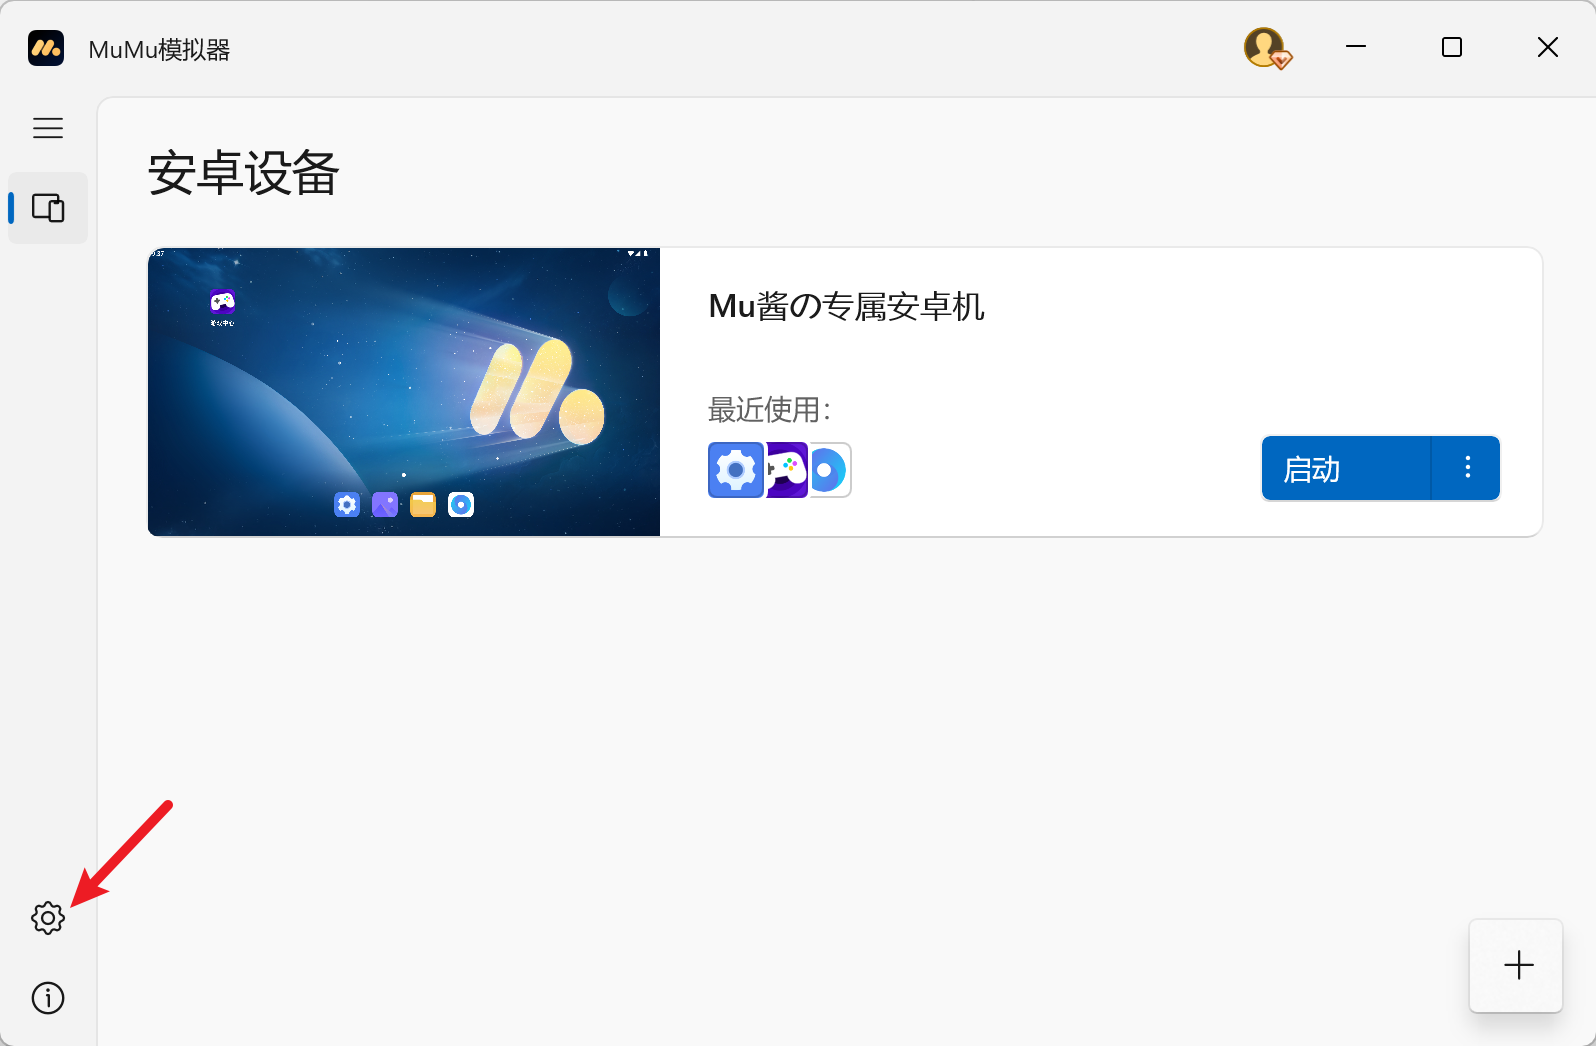Open the hamburger navigation menu
Screen dimensions: 1596x1046
tap(48, 128)
